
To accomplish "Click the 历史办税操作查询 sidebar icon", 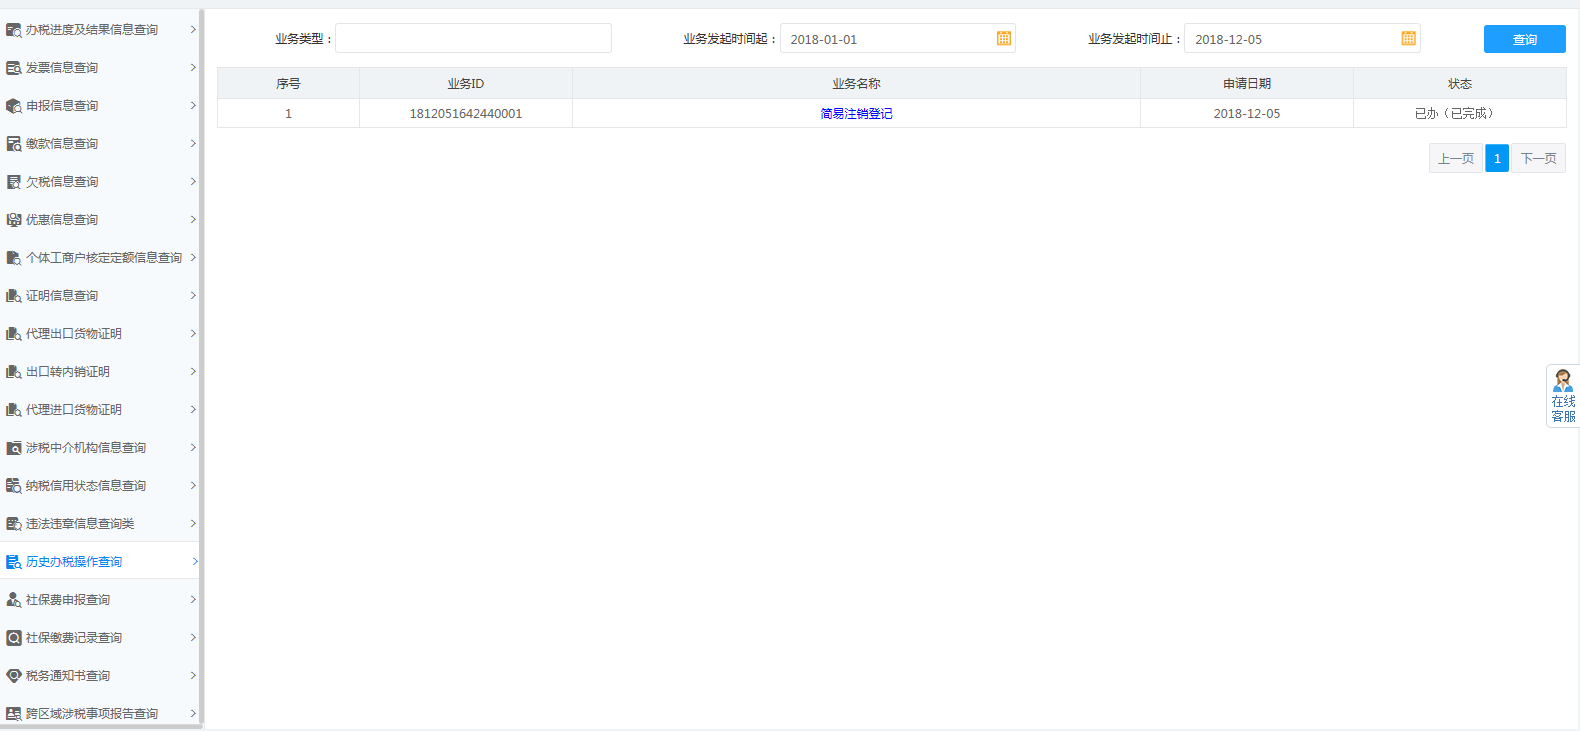I will 14,562.
